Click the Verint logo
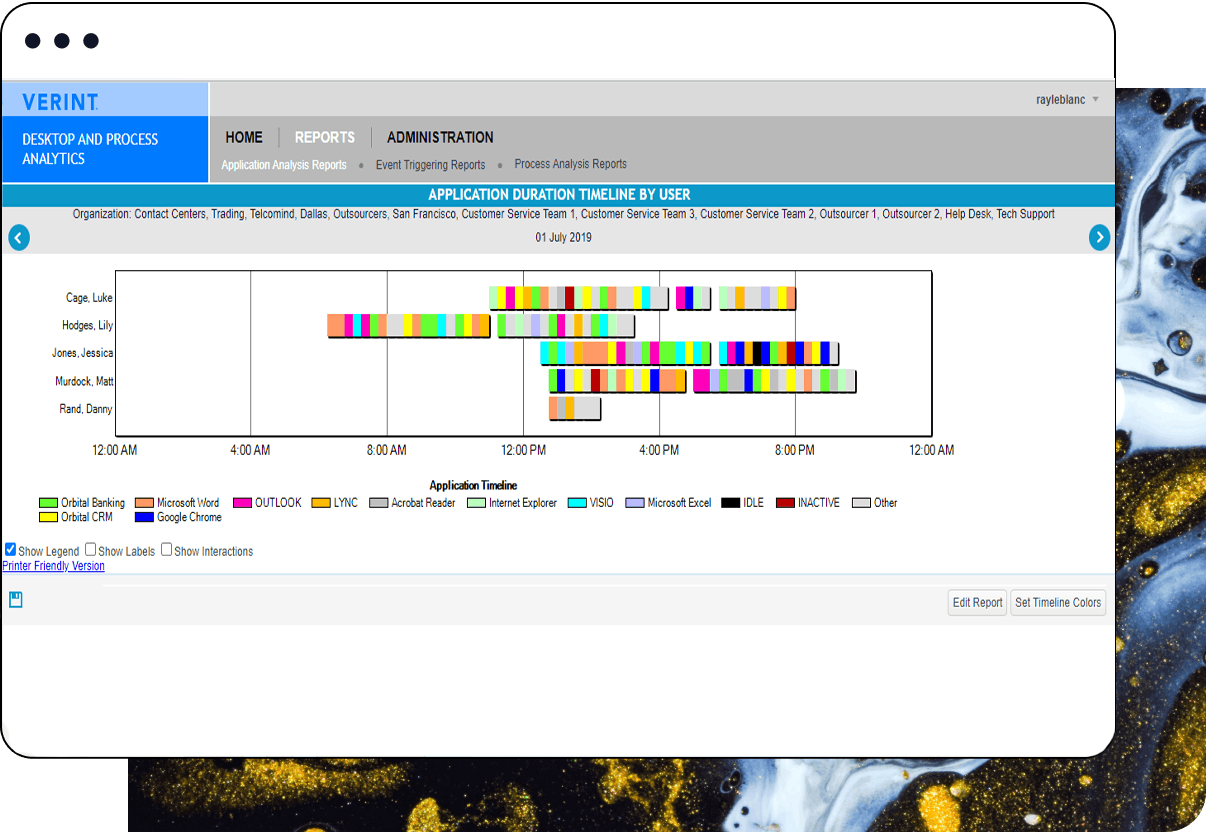Viewport: 1206px width, 832px height. (x=60, y=102)
